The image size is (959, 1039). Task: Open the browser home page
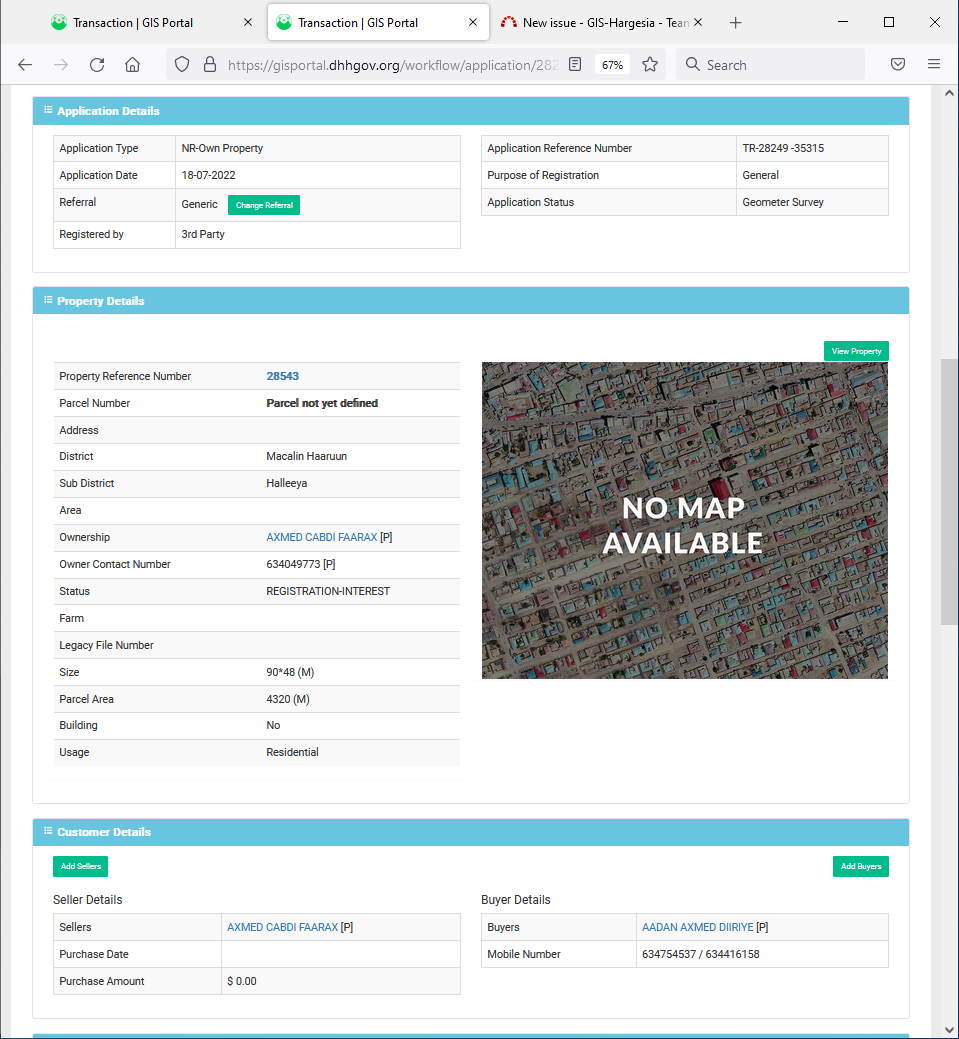pos(133,64)
